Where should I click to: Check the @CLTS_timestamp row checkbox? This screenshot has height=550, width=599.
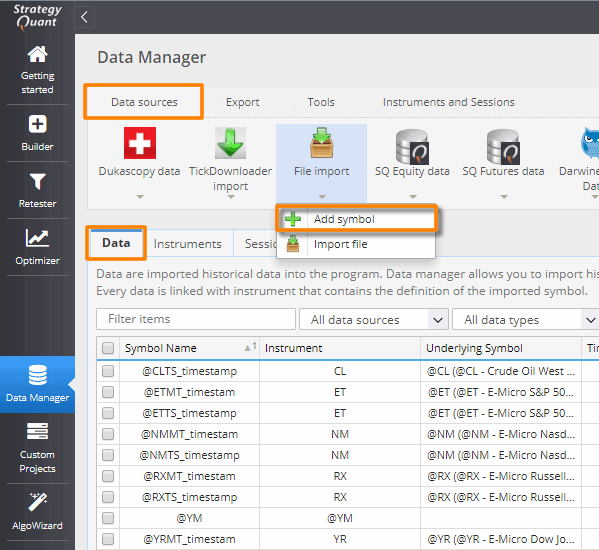[108, 371]
